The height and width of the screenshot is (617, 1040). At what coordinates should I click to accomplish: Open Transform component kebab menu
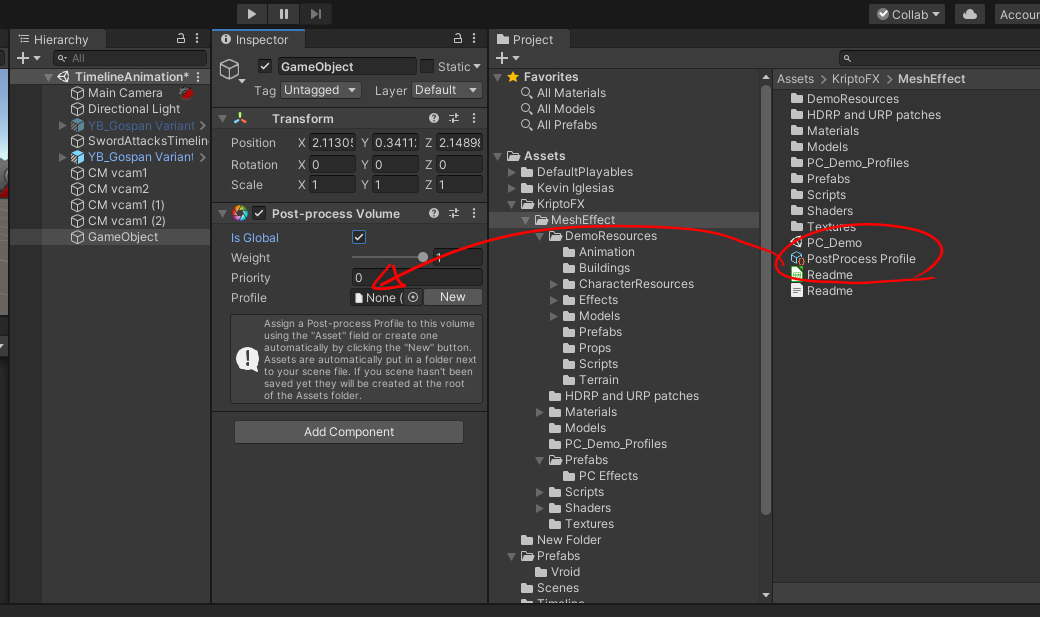474,118
